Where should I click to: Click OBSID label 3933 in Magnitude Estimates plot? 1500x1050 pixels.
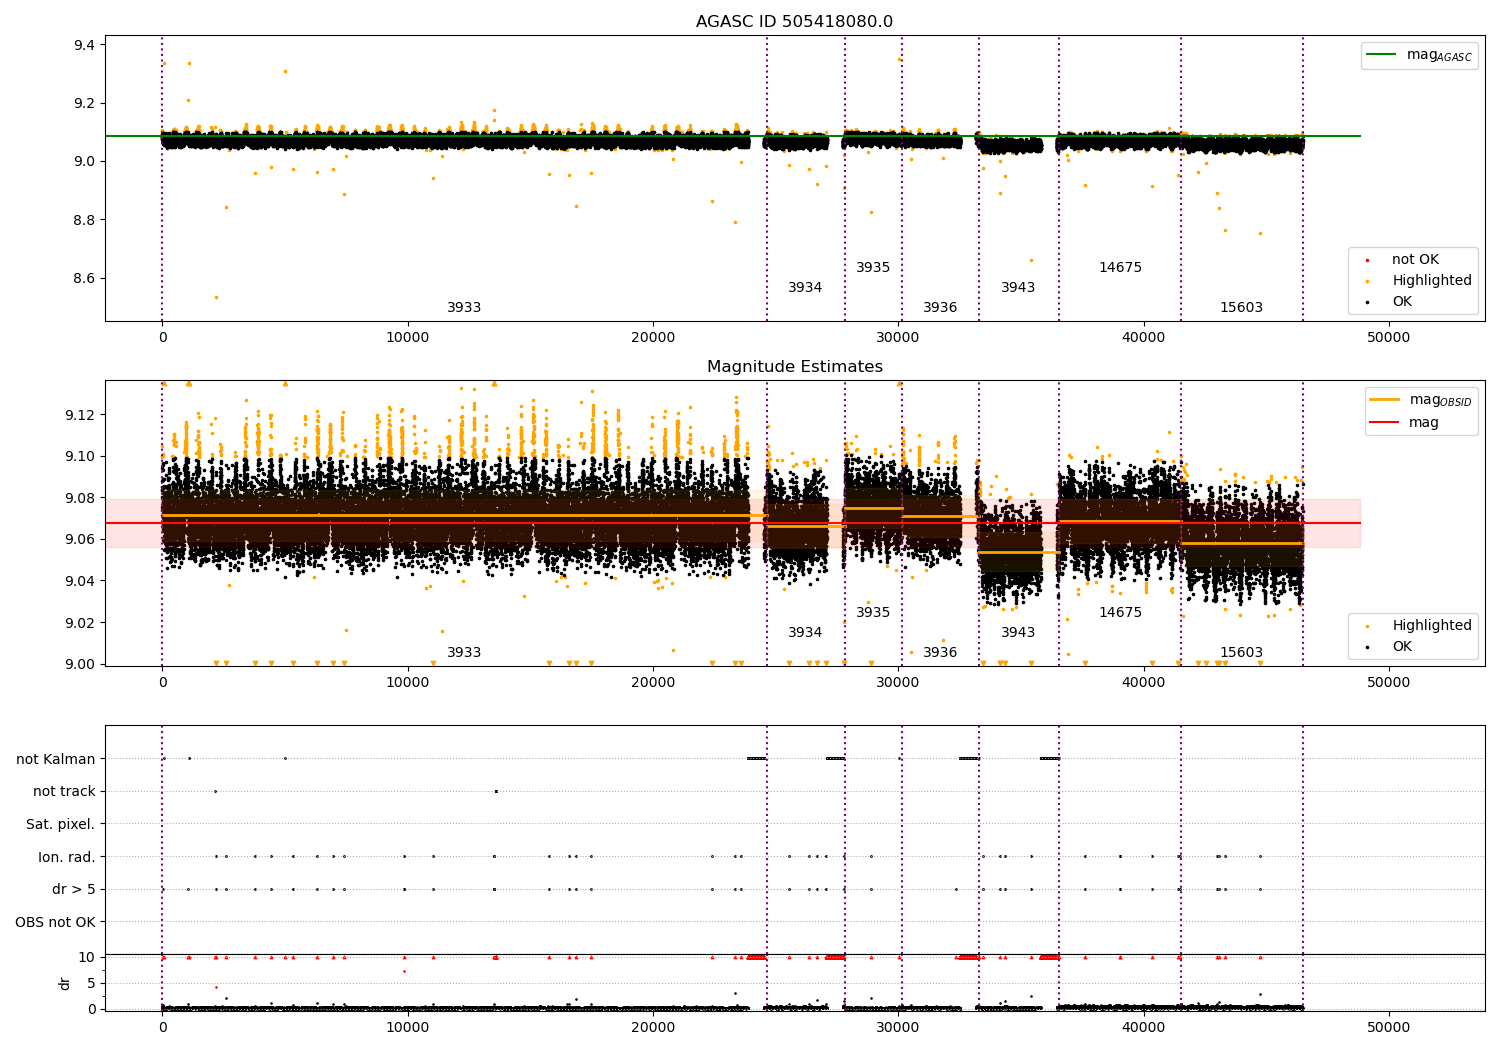pos(464,653)
